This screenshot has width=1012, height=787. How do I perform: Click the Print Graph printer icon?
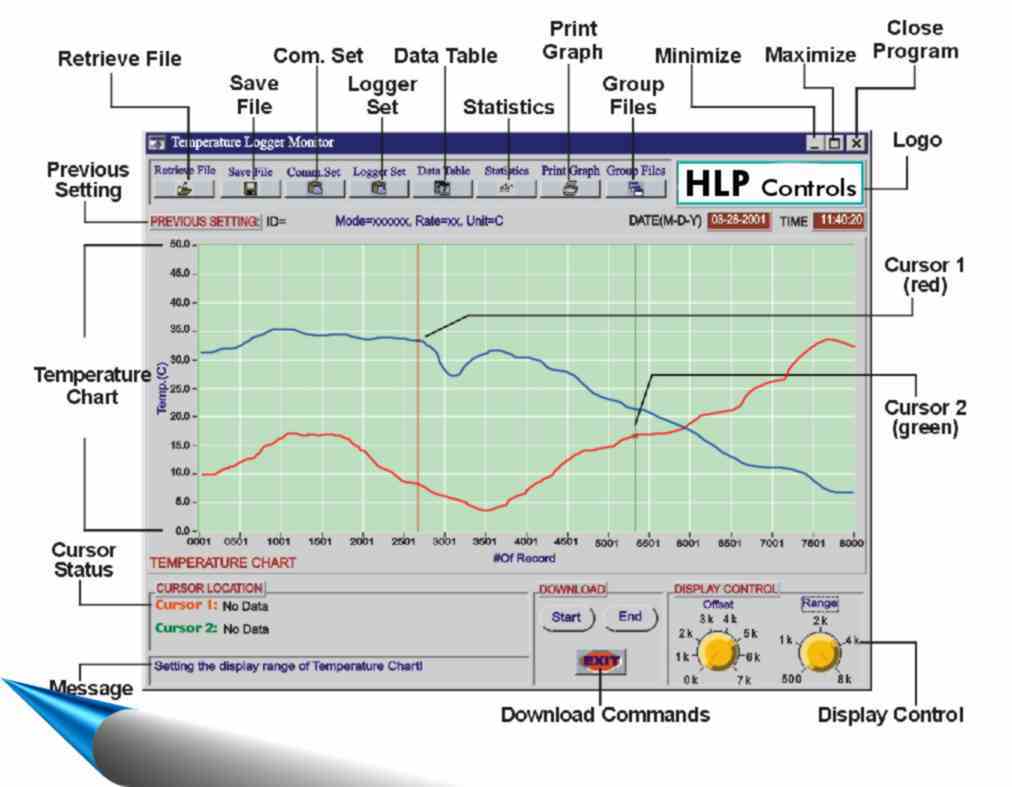coord(570,187)
